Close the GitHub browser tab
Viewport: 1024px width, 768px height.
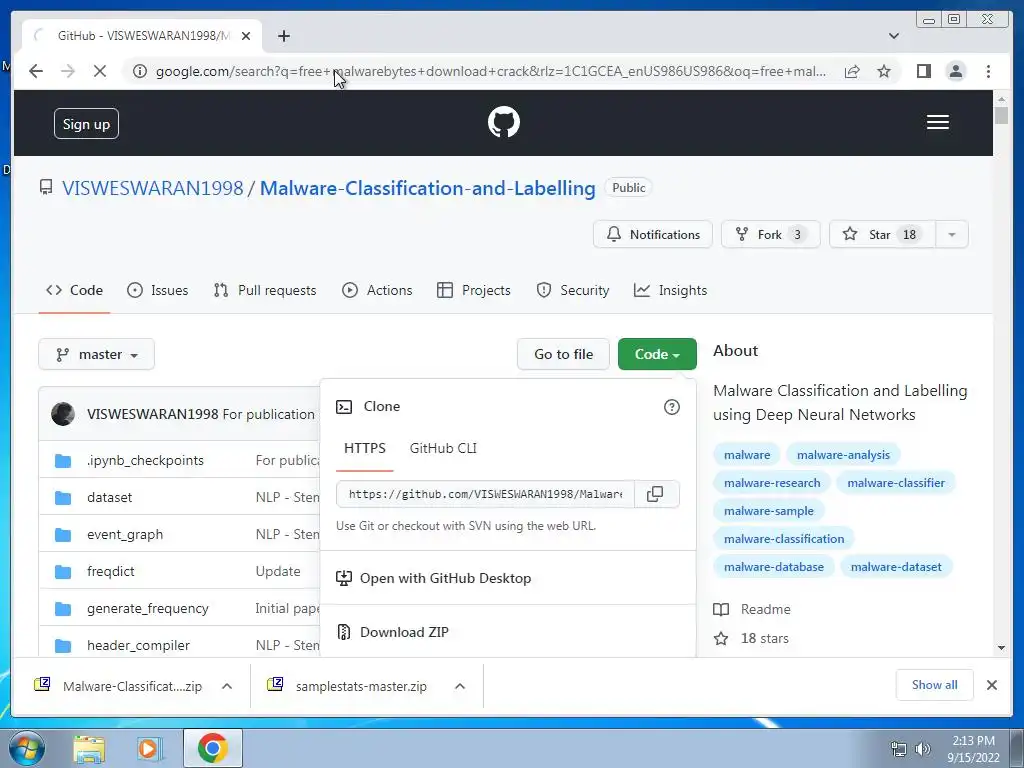point(246,36)
